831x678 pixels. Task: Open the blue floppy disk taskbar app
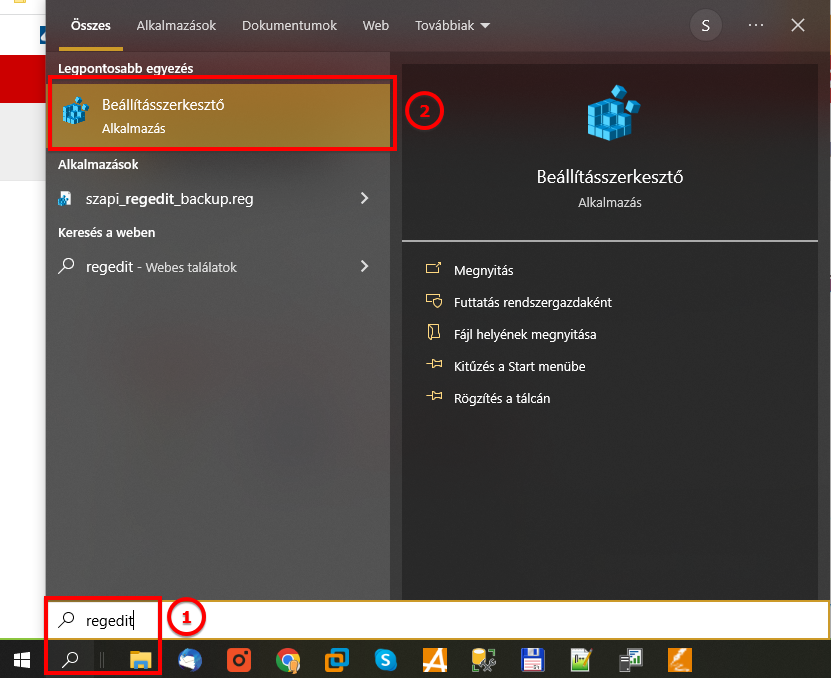click(533, 659)
